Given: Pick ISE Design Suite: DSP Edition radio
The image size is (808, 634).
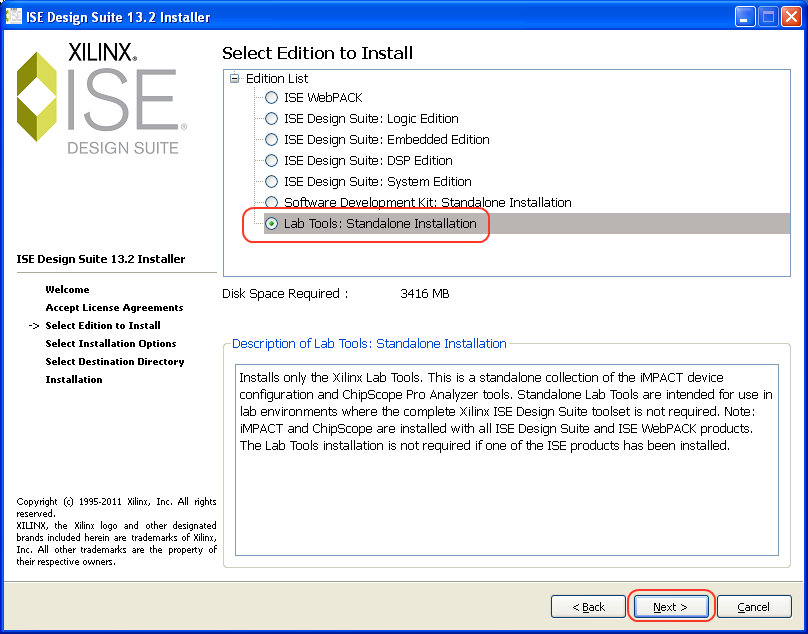Looking at the screenshot, I should (x=271, y=161).
